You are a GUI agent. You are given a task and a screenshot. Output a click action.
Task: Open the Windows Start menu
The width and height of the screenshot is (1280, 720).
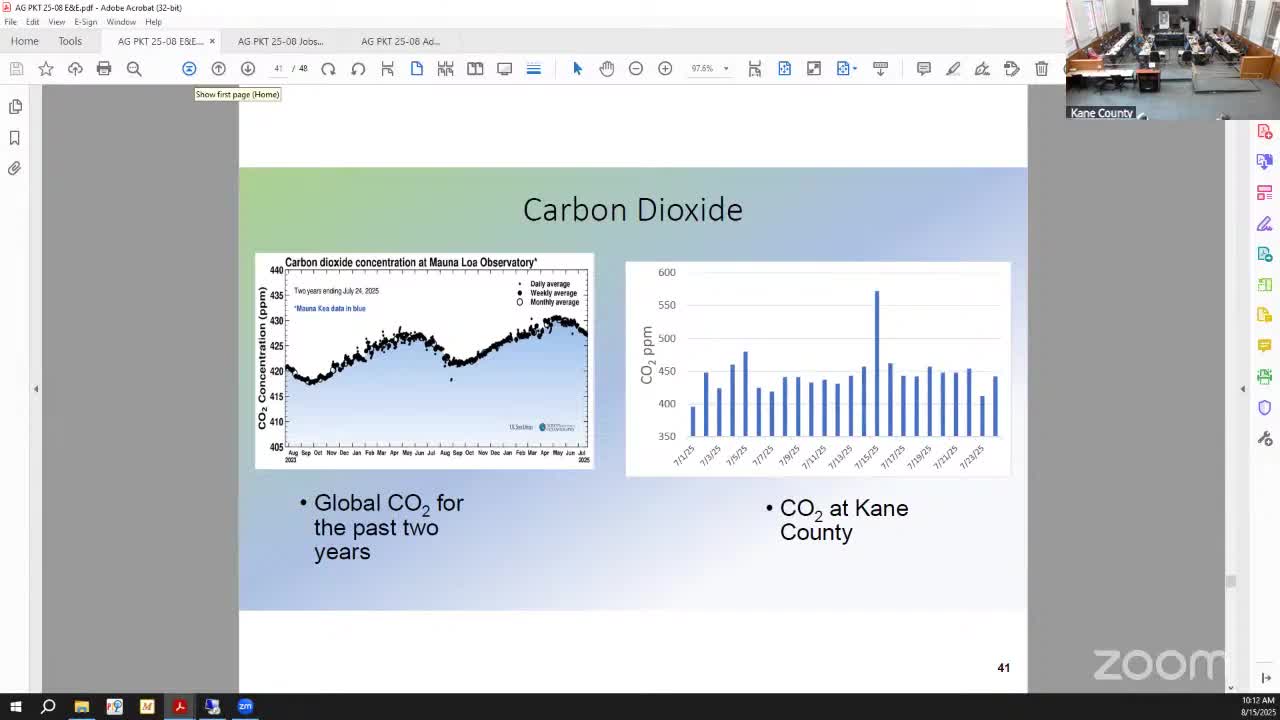tap(15, 707)
